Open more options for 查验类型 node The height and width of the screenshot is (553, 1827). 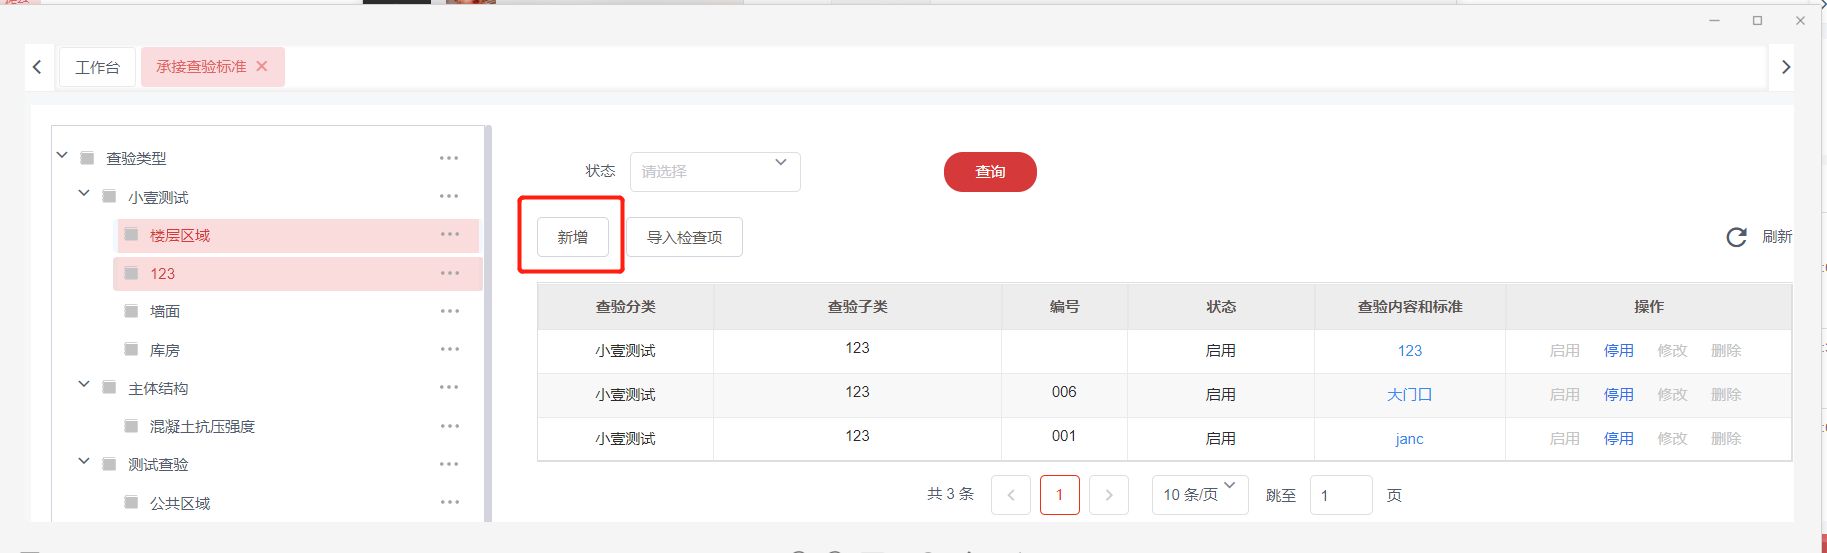(449, 158)
